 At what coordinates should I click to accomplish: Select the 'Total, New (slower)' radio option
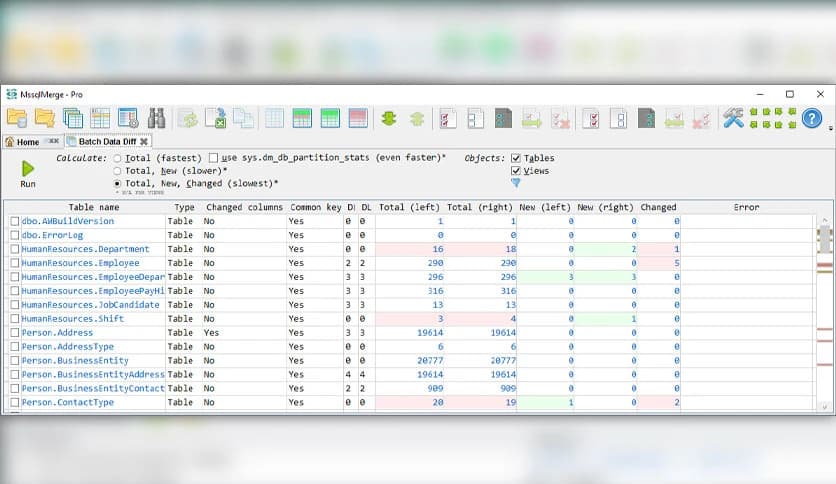[x=117, y=171]
